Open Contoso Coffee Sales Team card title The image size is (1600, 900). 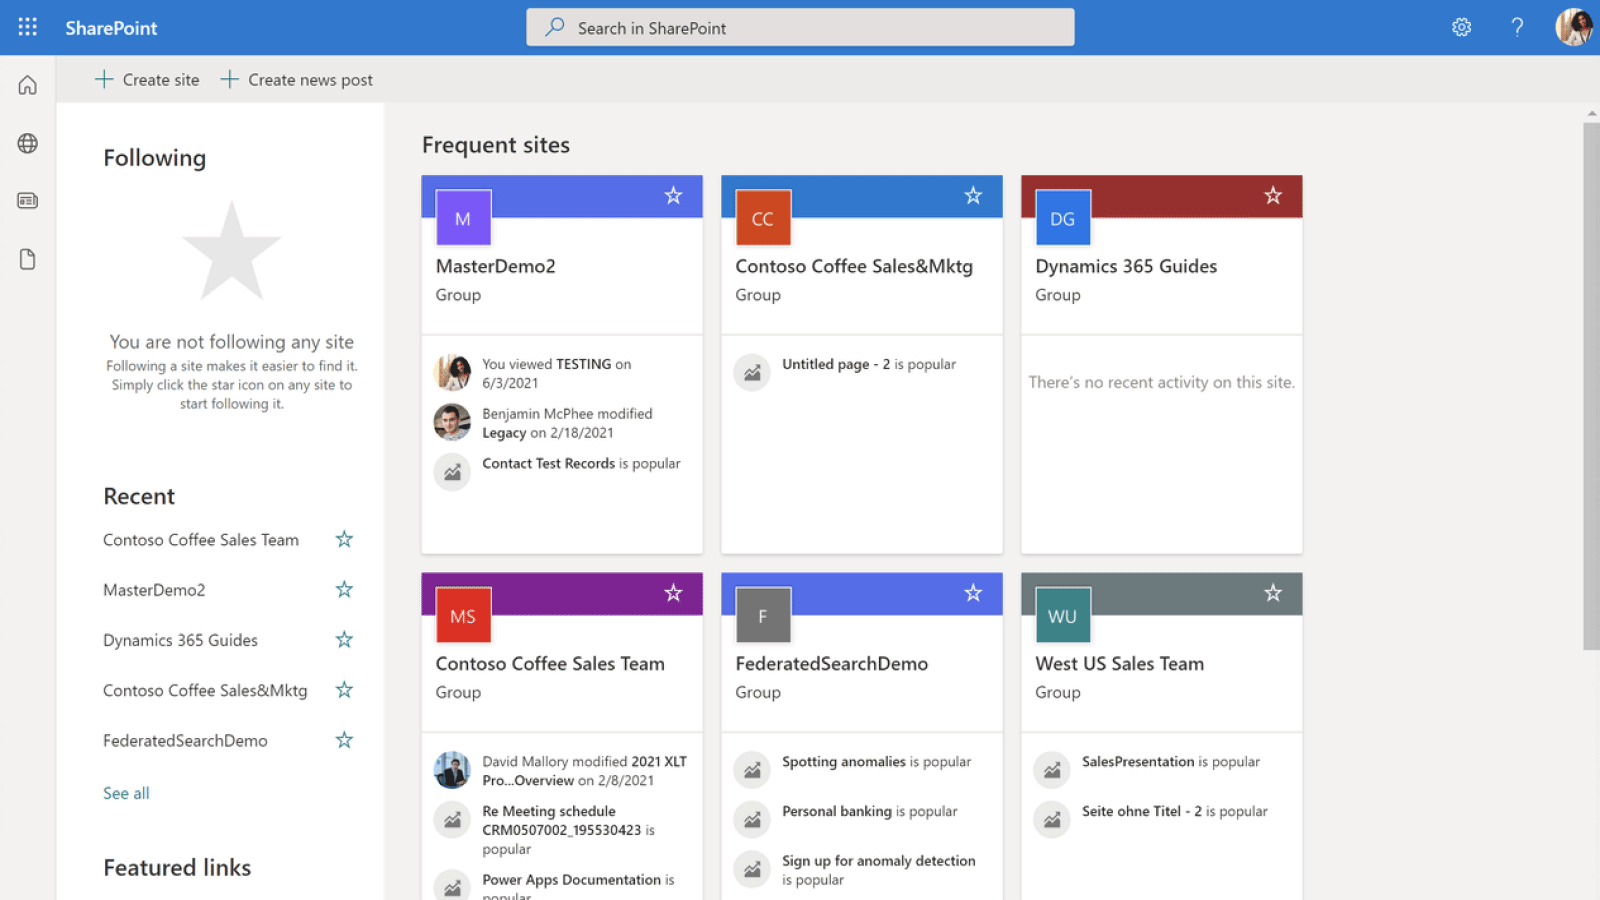pos(550,663)
